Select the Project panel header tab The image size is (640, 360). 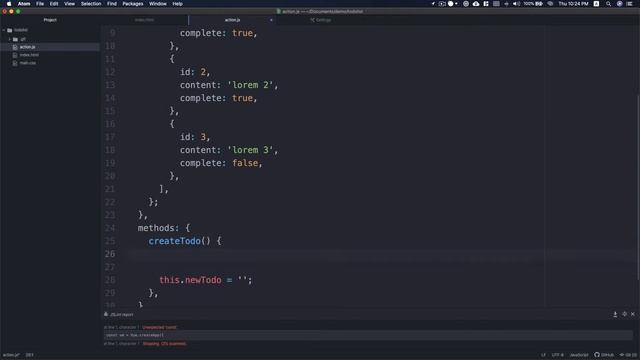(50, 20)
